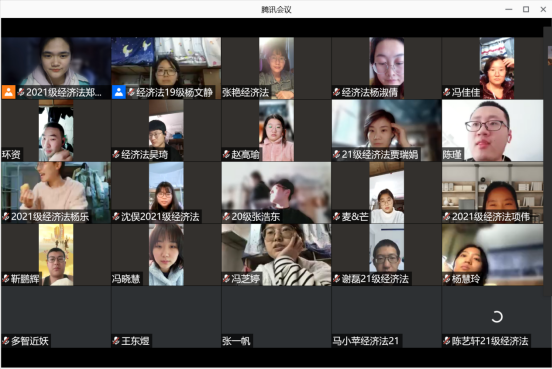The width and height of the screenshot is (552, 369).
Task: Select video tile of 冯晓慧
Action: [x=166, y=255]
